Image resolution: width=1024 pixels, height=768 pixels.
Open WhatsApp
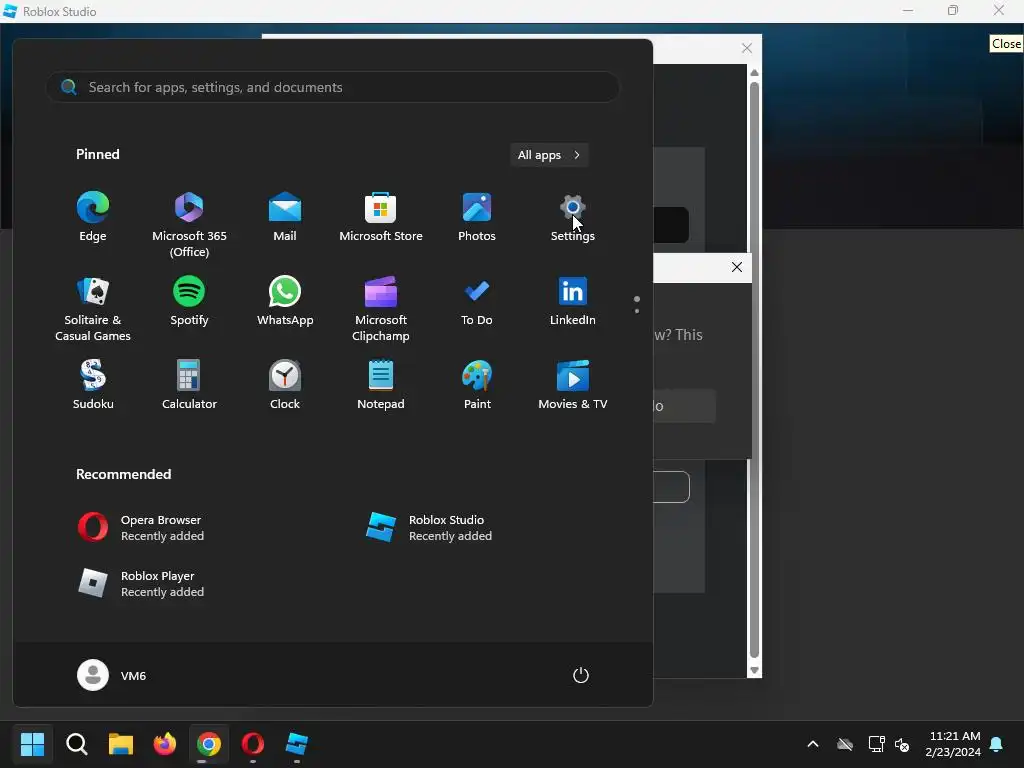[x=285, y=301]
